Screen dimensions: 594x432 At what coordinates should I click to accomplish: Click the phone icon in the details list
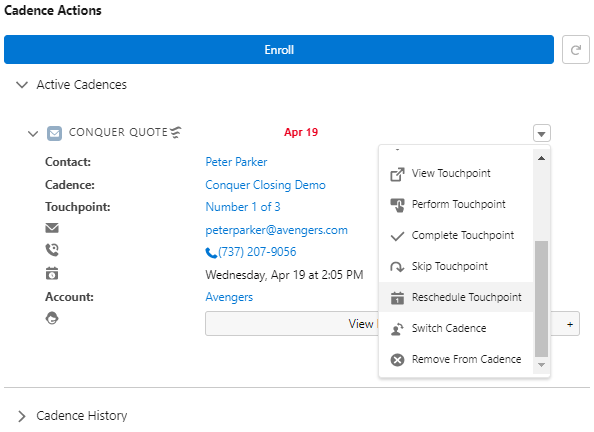[52, 250]
